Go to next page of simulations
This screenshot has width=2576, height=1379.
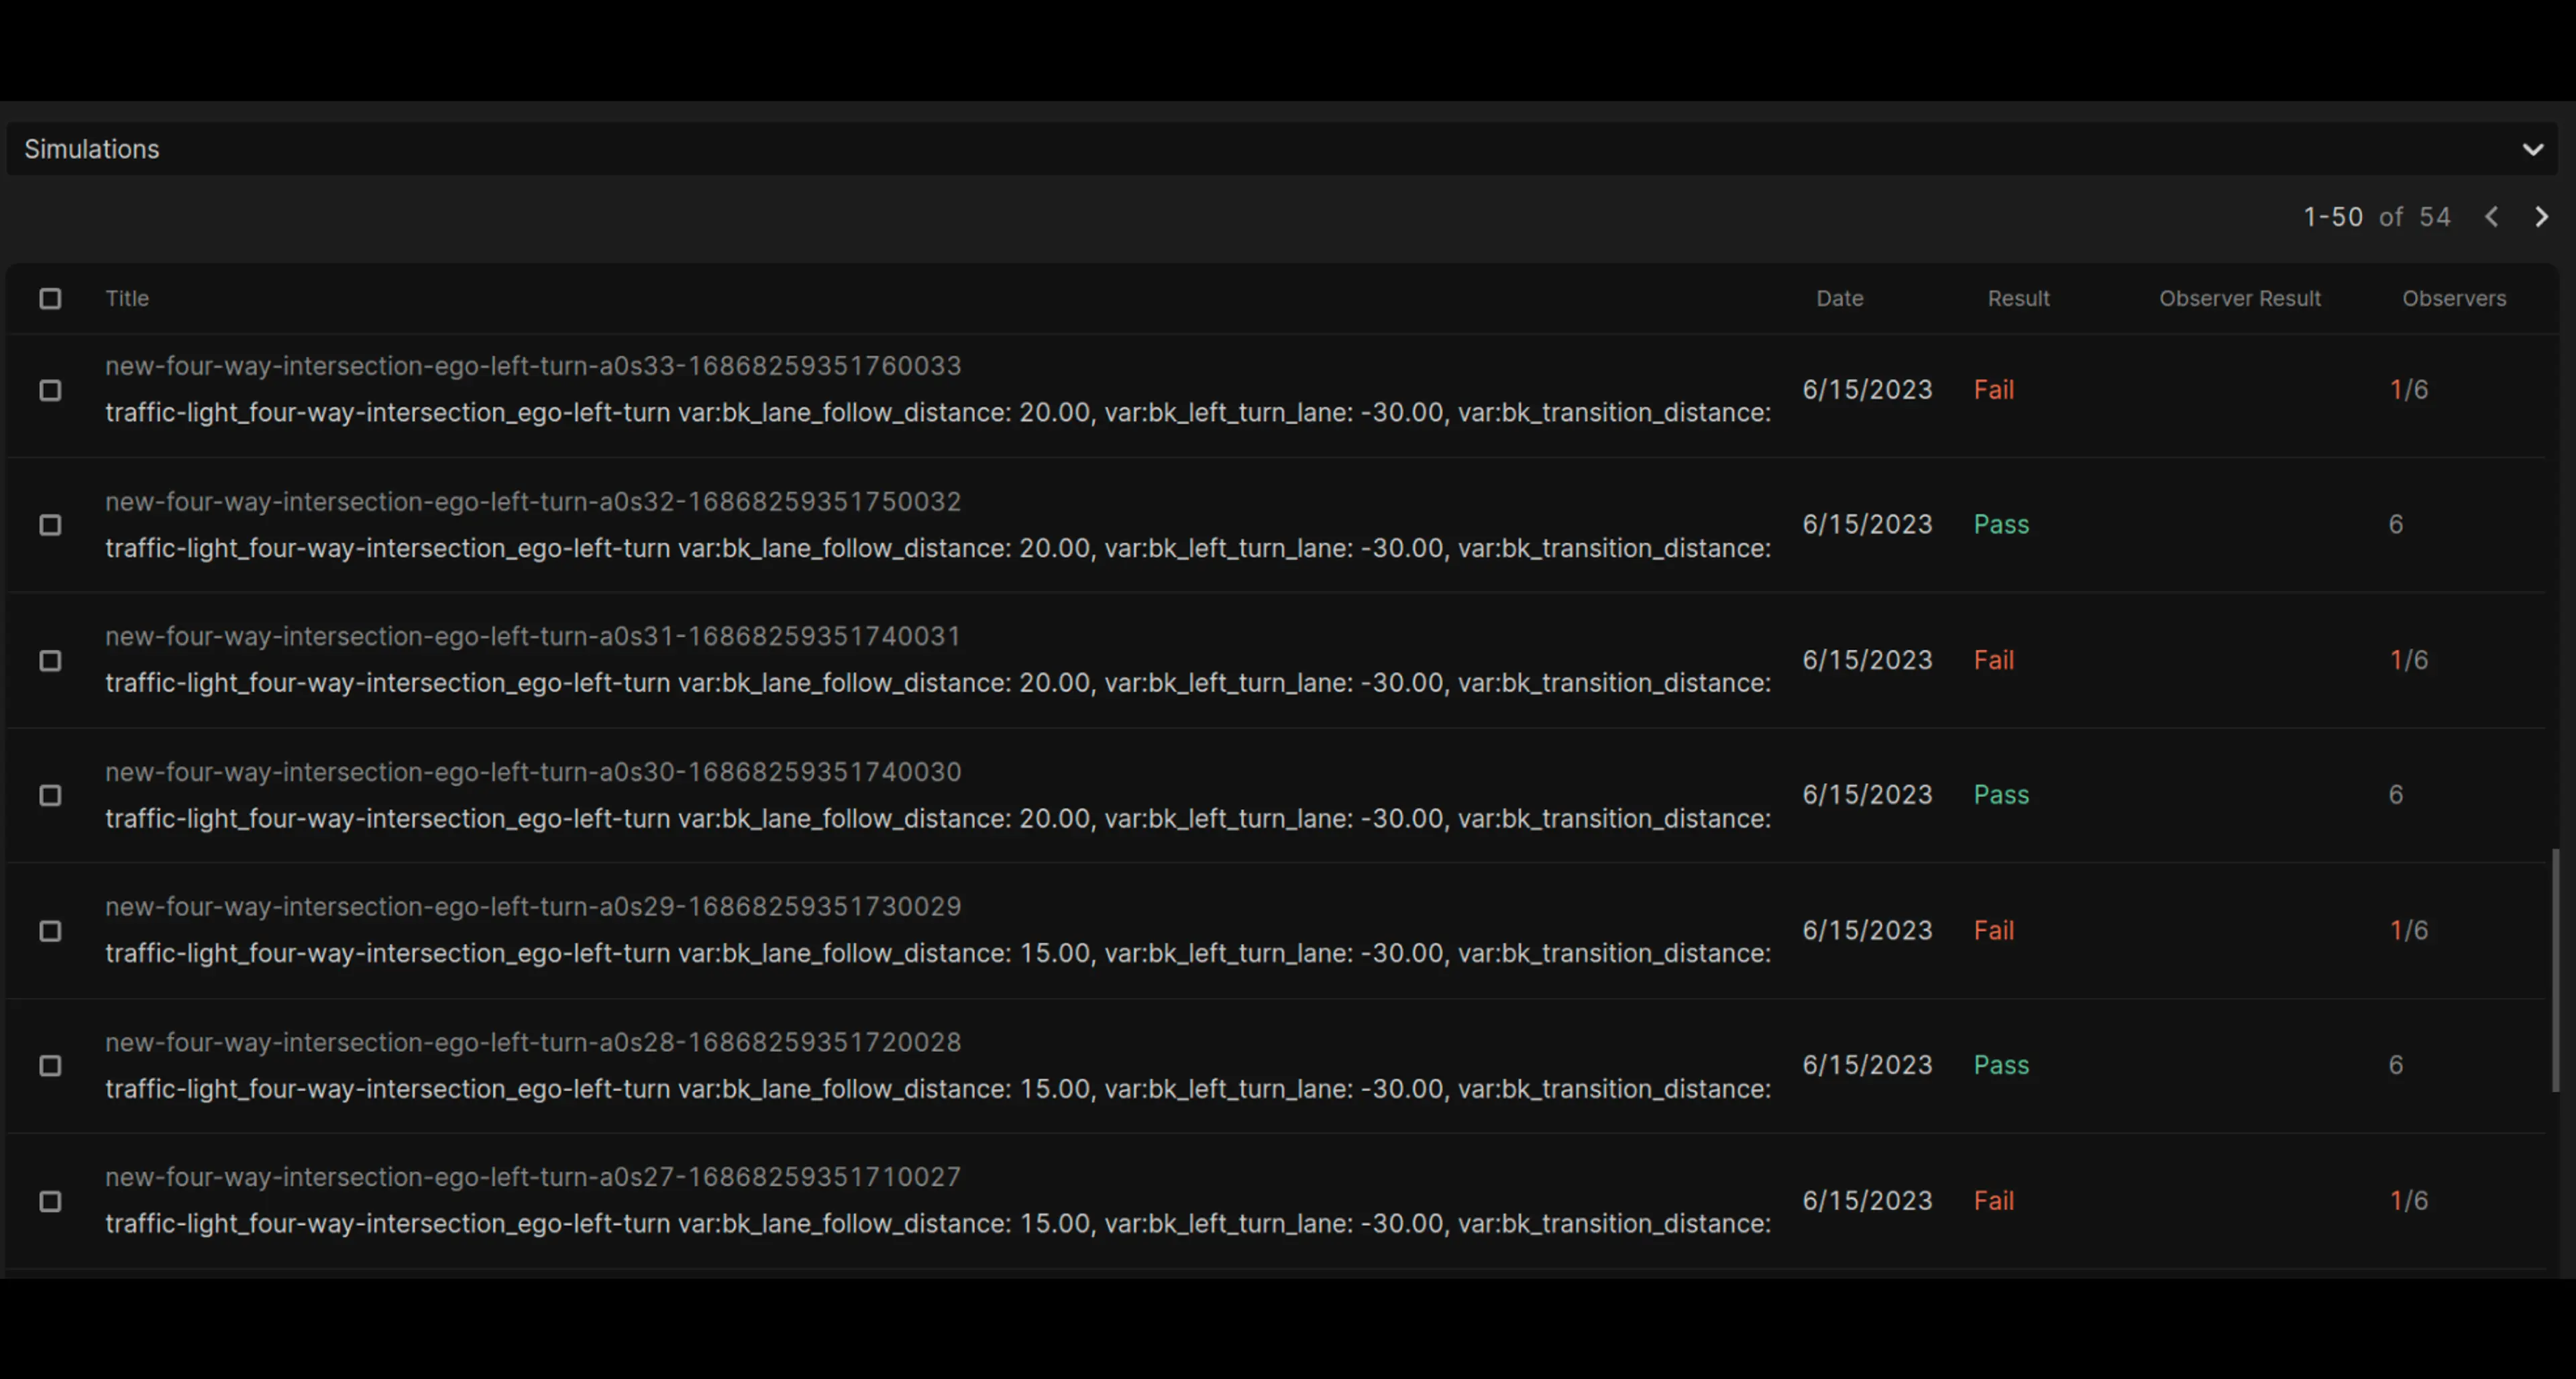pos(2541,217)
